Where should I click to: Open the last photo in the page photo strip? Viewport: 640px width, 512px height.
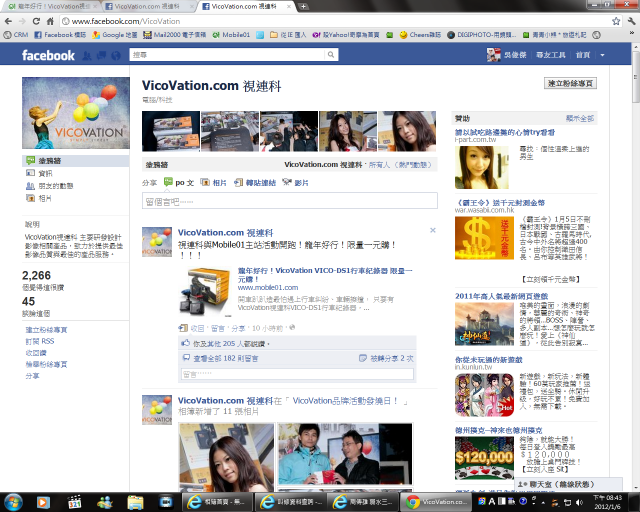[x=407, y=131]
